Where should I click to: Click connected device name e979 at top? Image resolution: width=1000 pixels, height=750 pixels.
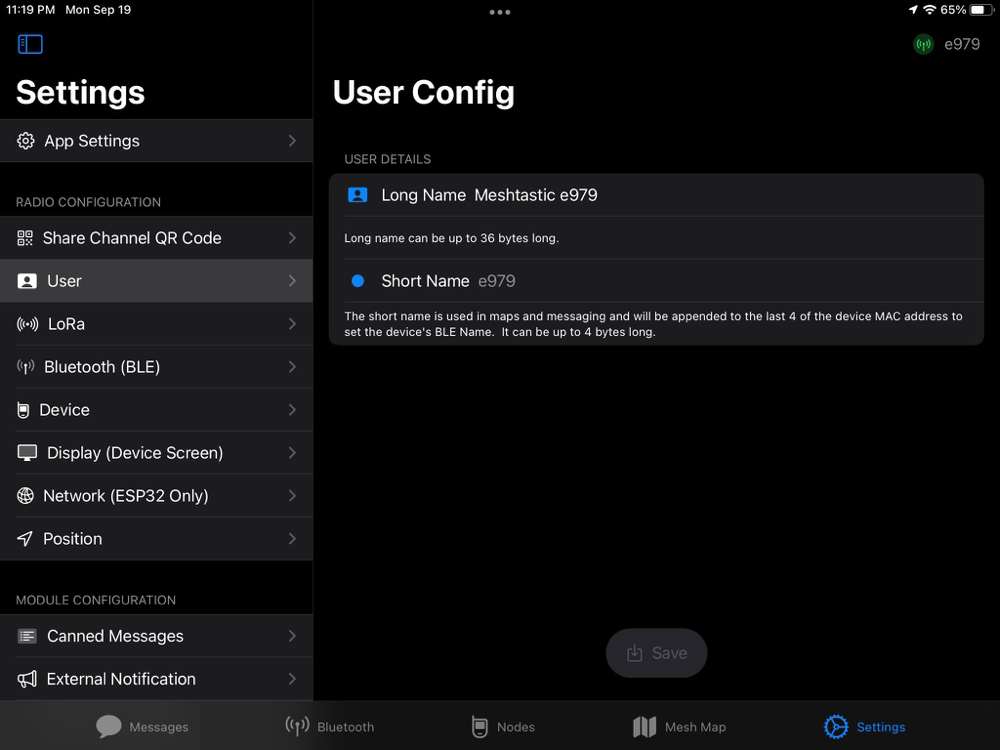click(962, 44)
